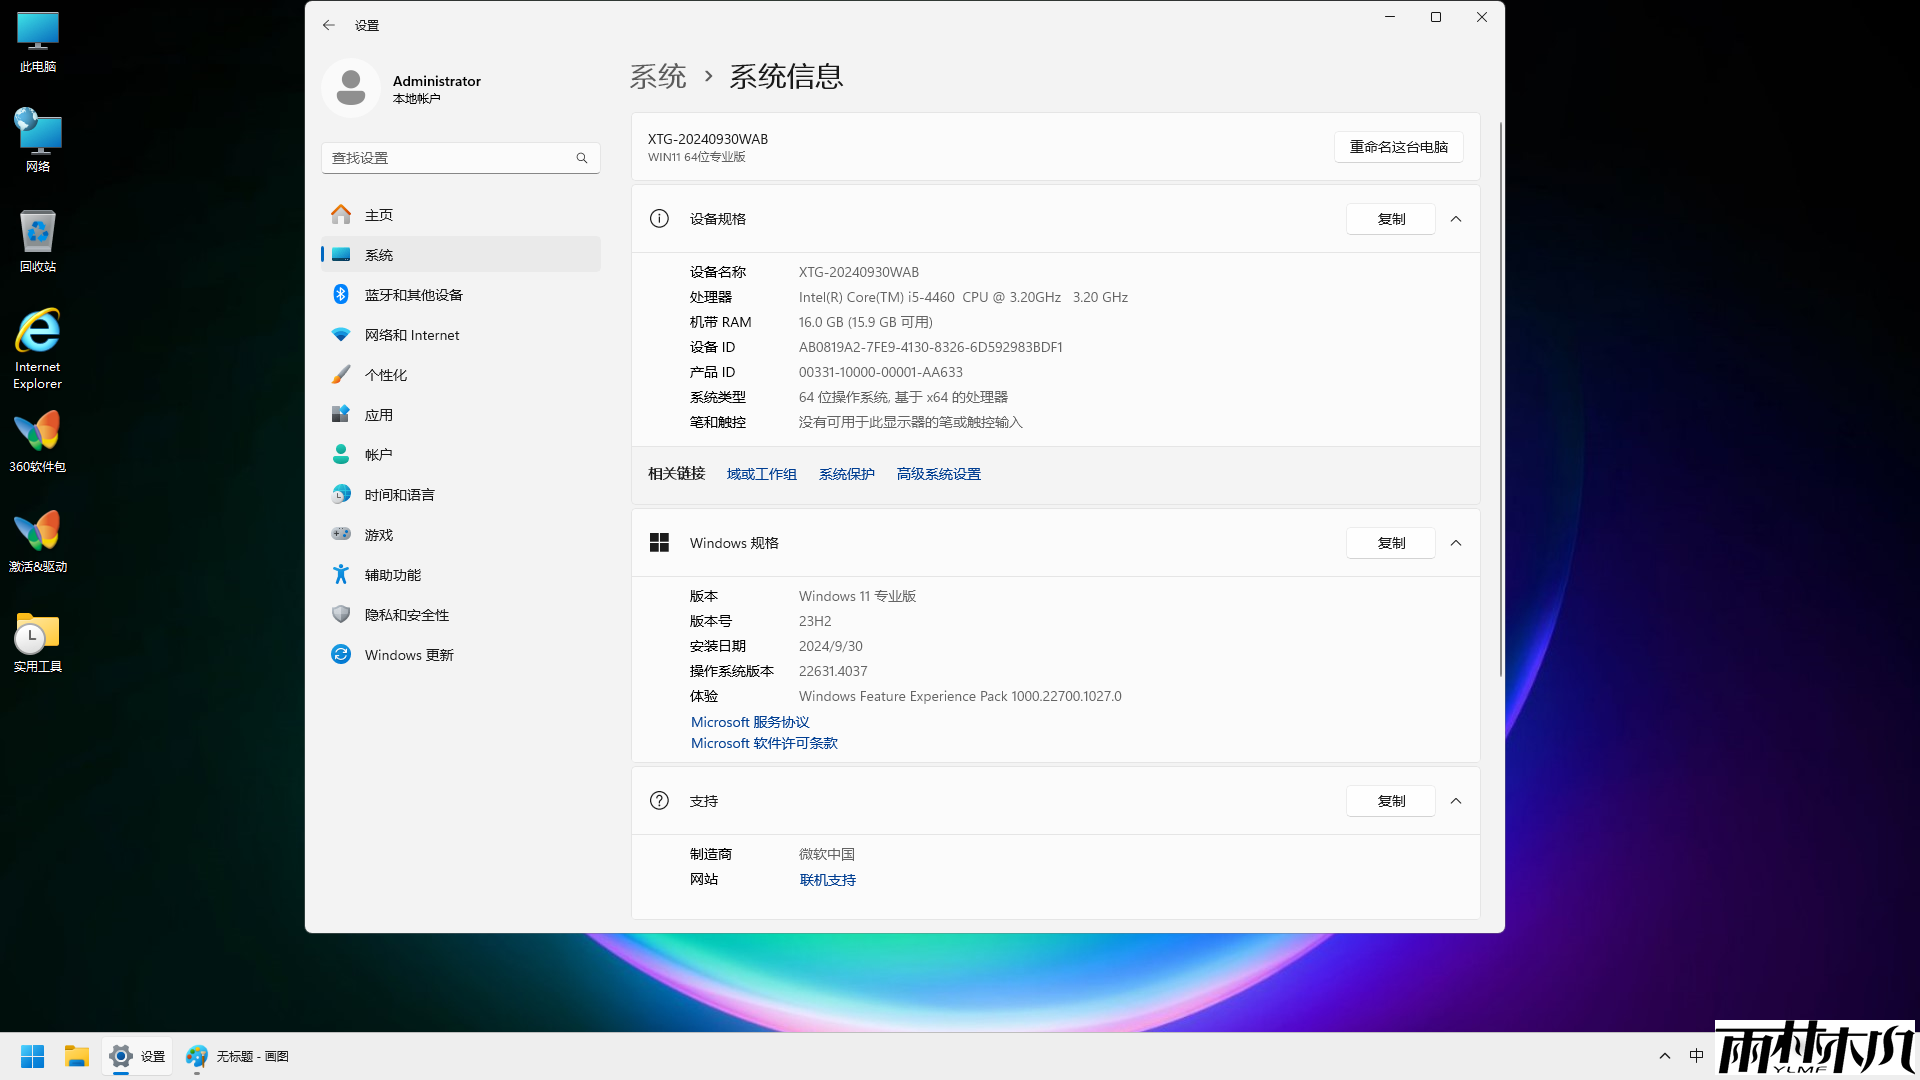The height and width of the screenshot is (1080, 1920).
Task: Open Network and Internet settings
Action: tap(411, 335)
